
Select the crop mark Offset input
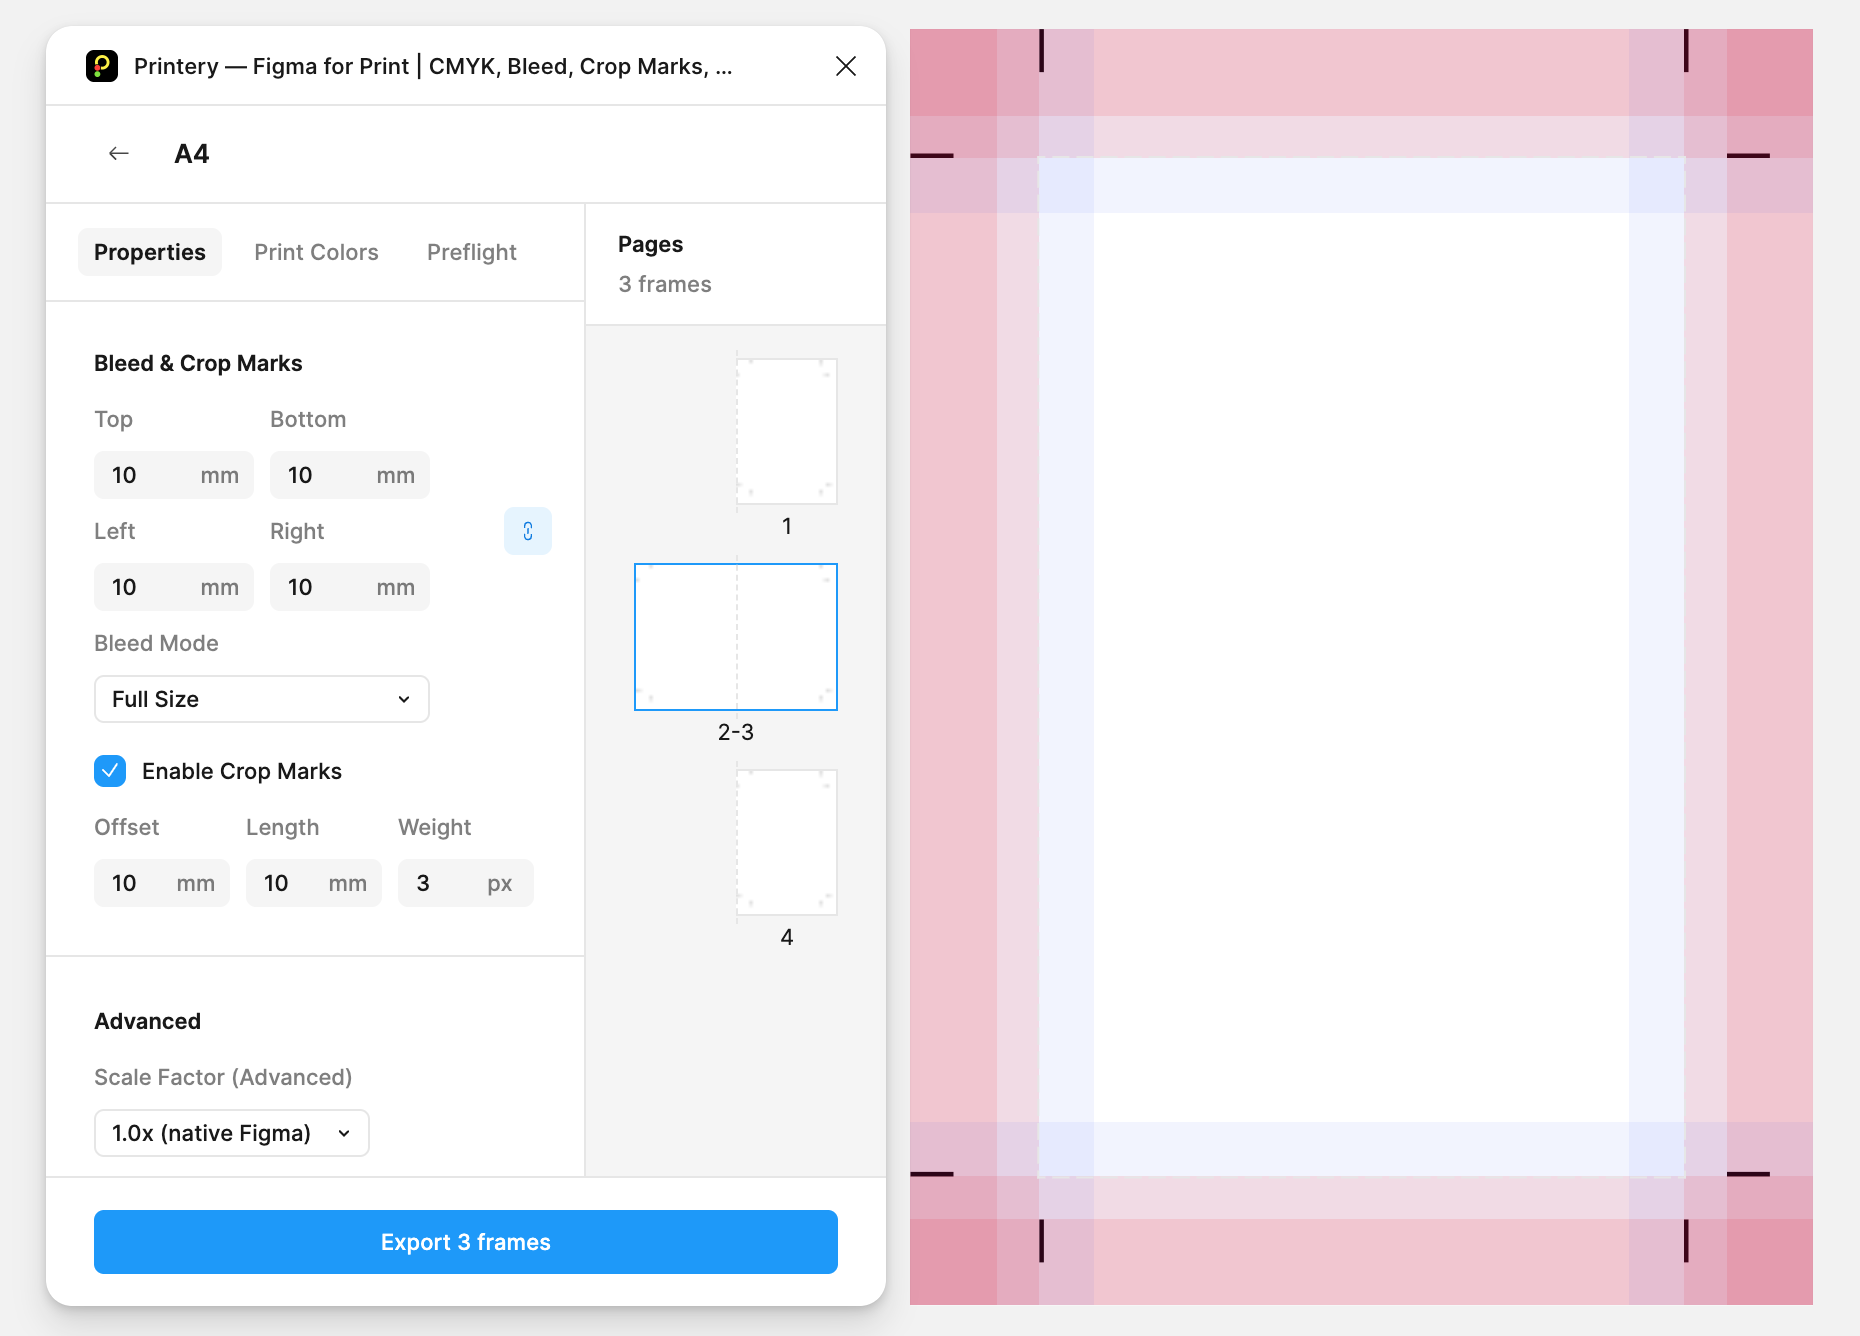(140, 883)
